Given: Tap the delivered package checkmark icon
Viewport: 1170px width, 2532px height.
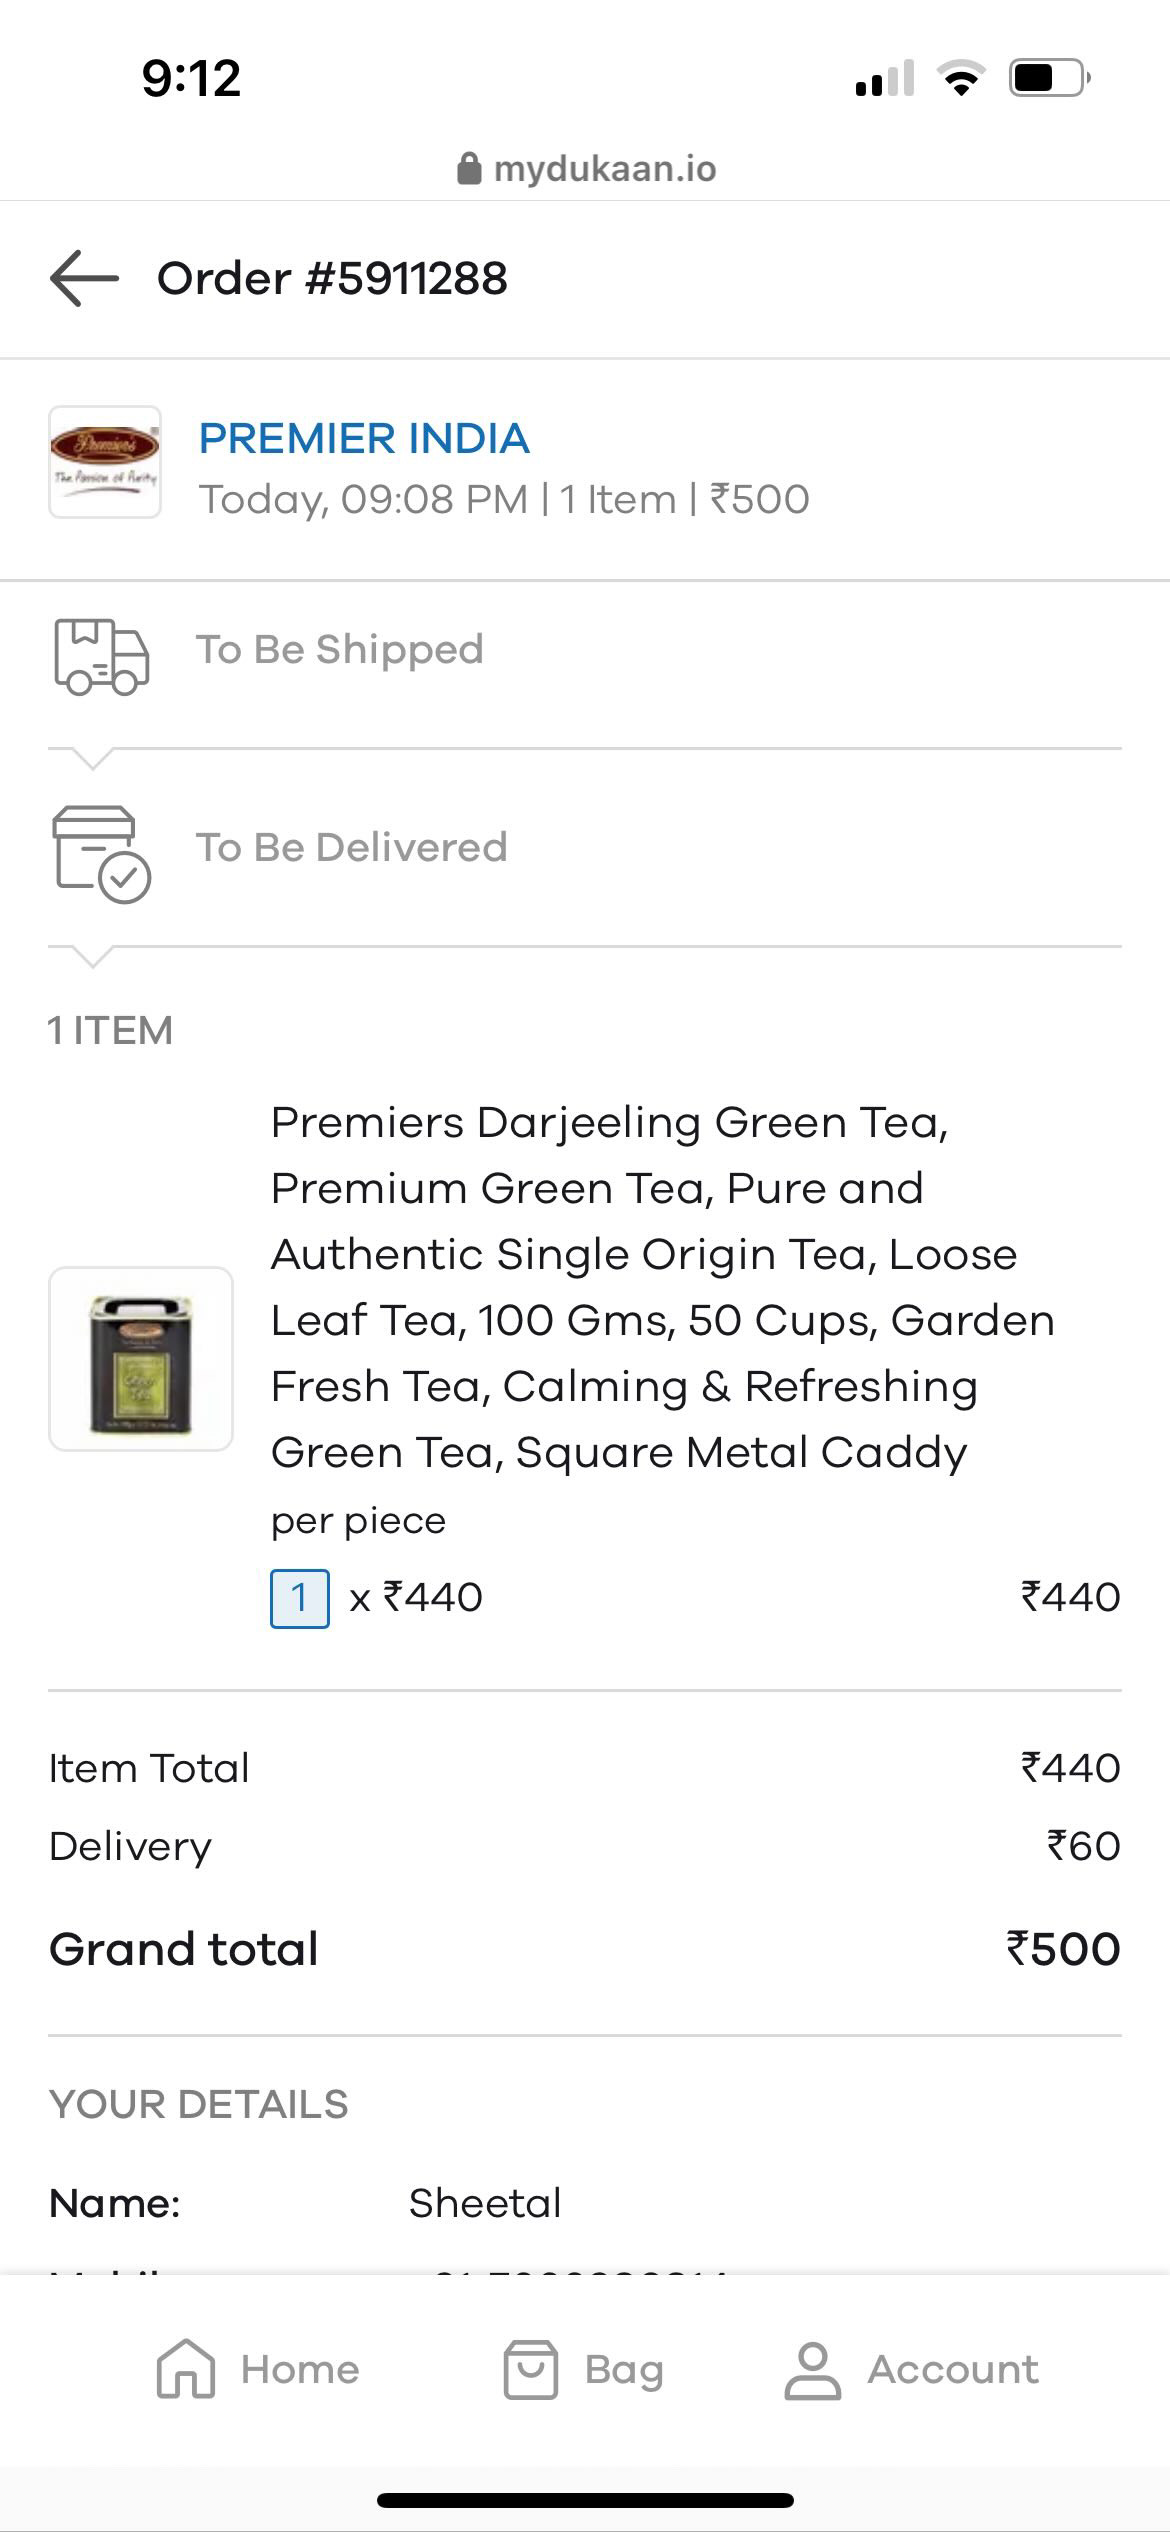Looking at the screenshot, I should click(x=101, y=854).
